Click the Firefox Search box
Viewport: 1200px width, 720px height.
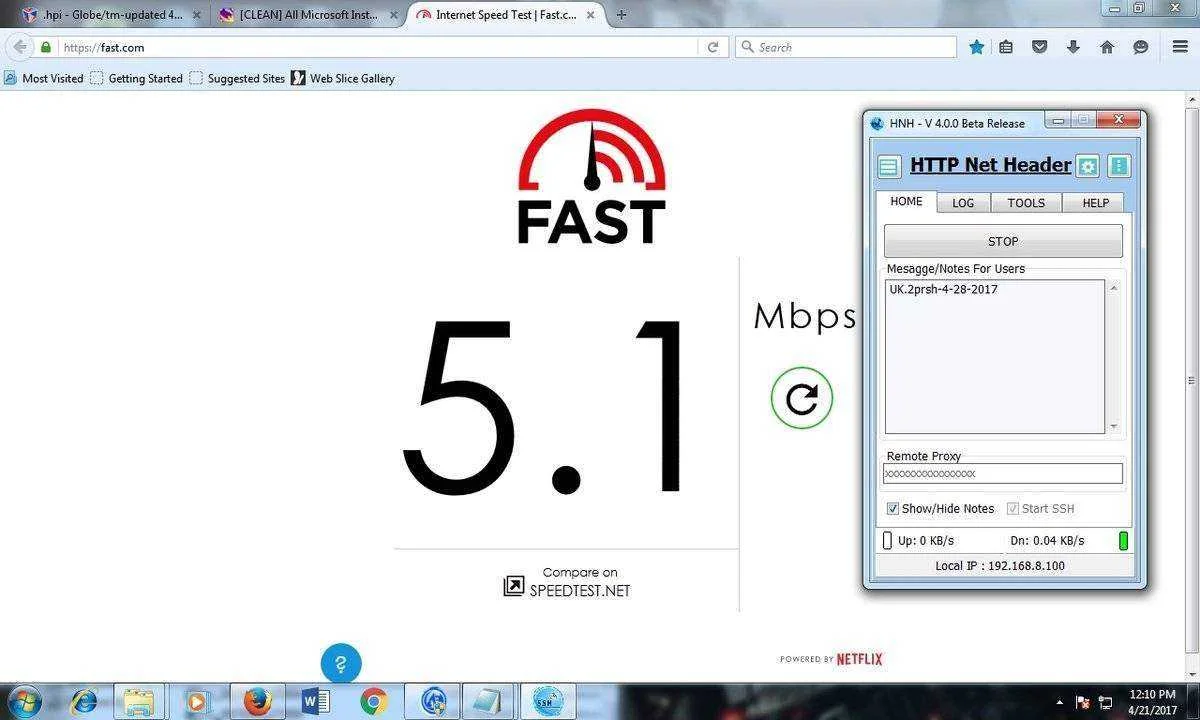pyautogui.click(x=846, y=47)
